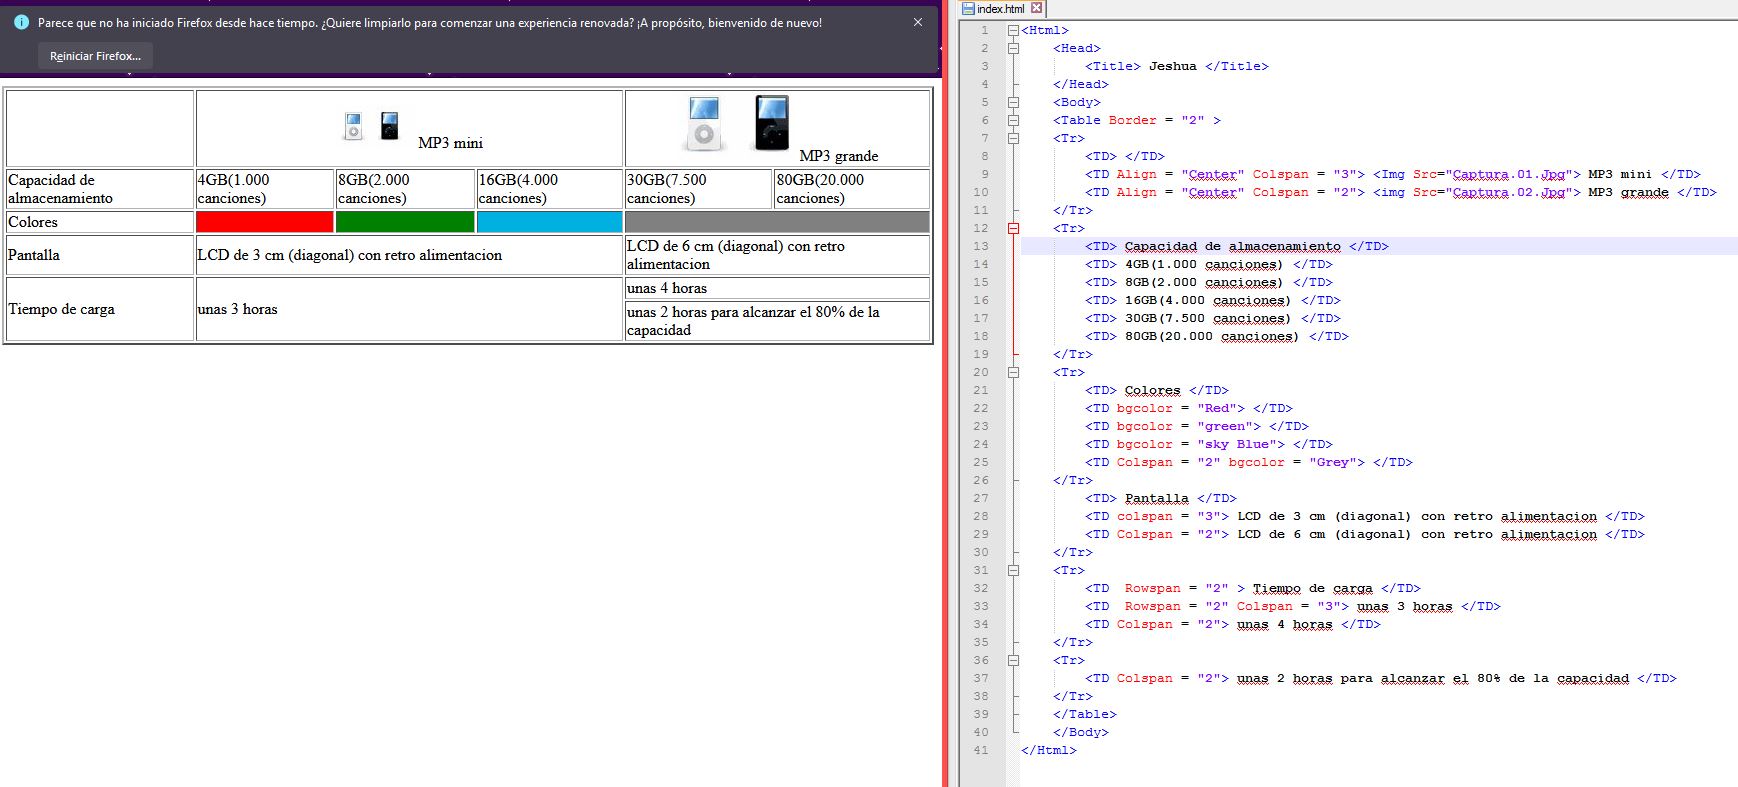The width and height of the screenshot is (1738, 787).
Task: Click the info icon in the Firefox notification
Action: tap(21, 22)
